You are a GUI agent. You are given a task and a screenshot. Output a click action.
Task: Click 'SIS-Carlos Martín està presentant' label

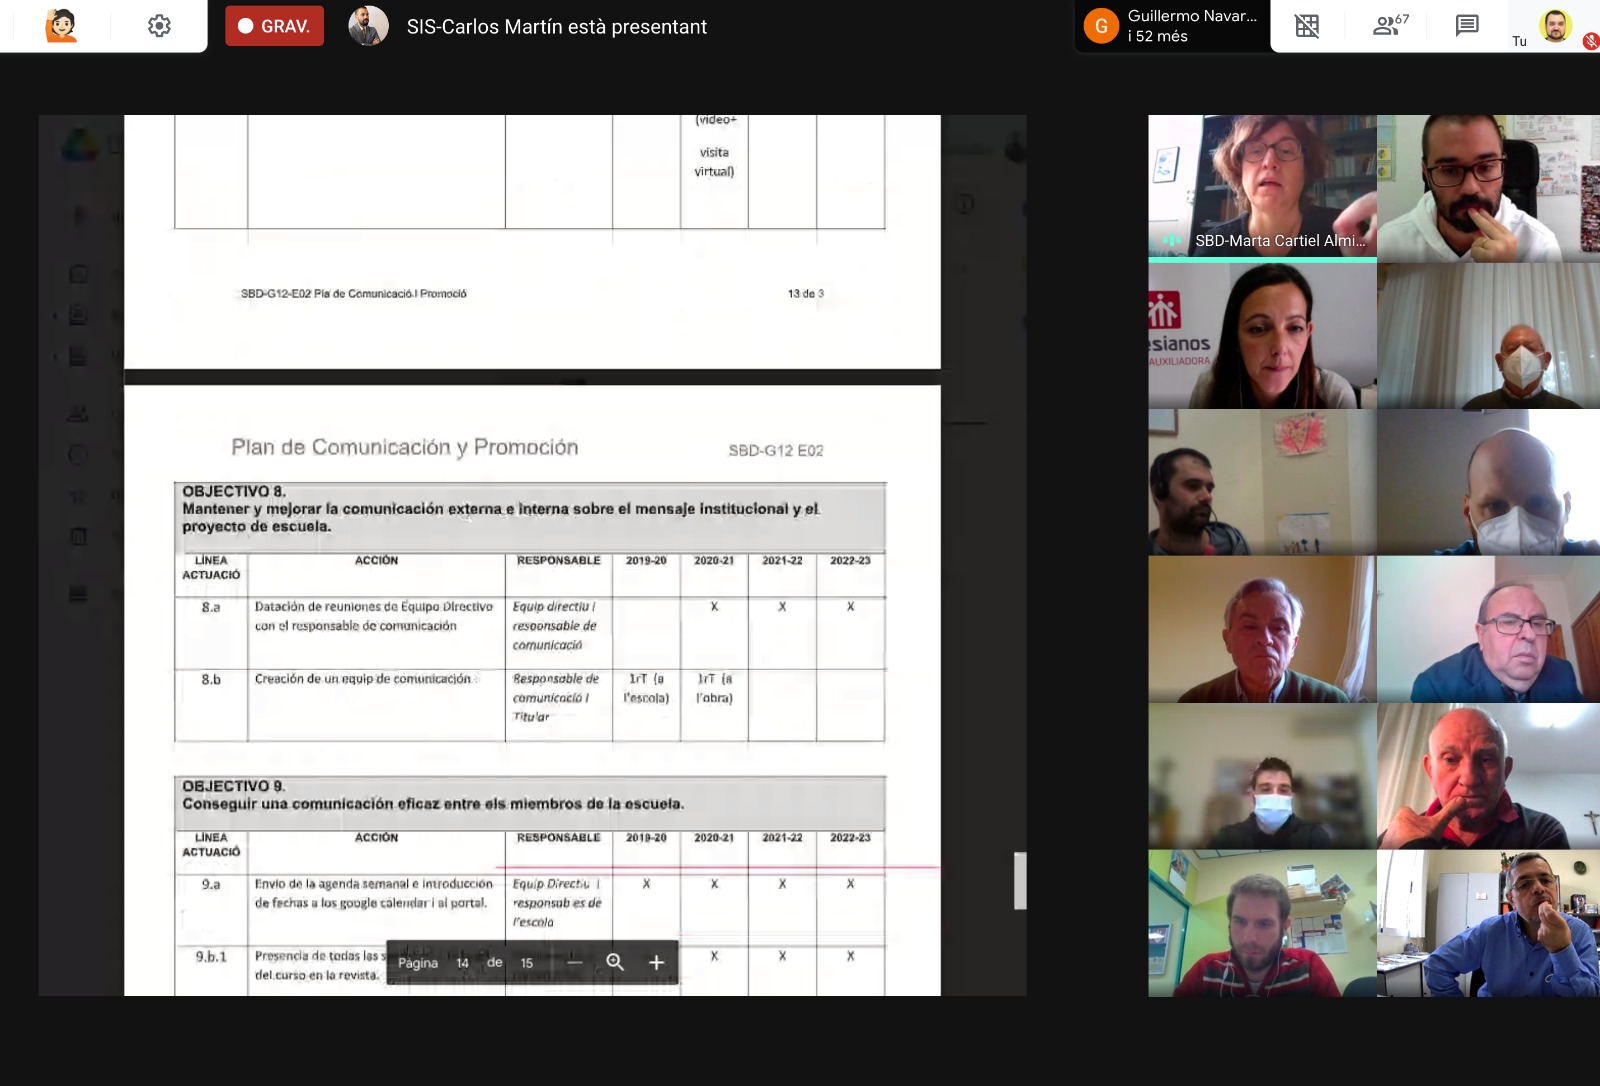tap(556, 27)
